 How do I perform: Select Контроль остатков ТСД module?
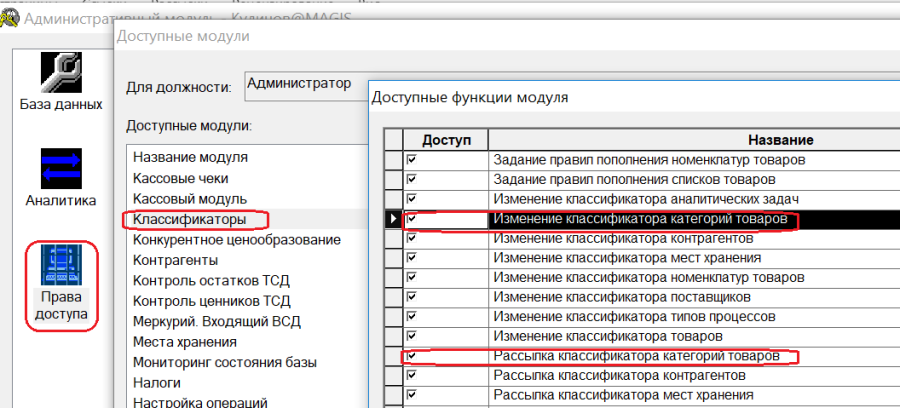(x=211, y=281)
